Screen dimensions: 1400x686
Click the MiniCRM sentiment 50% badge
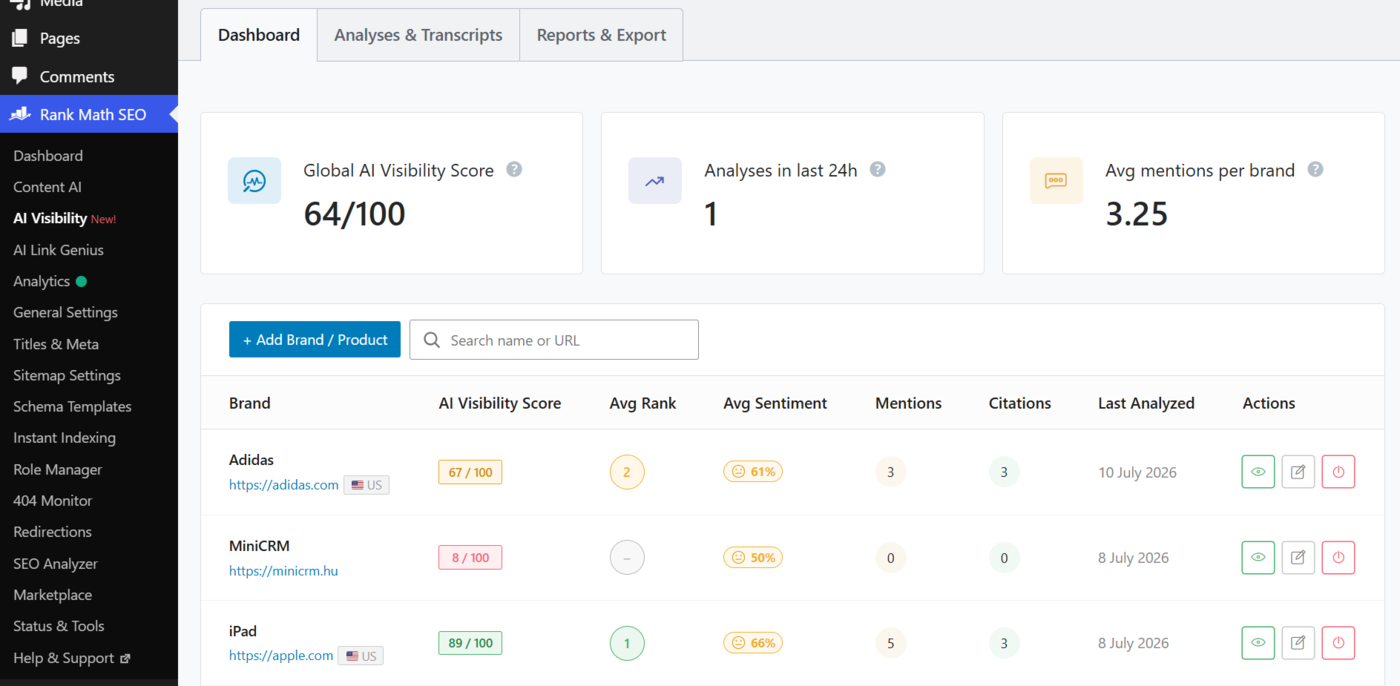coord(753,557)
